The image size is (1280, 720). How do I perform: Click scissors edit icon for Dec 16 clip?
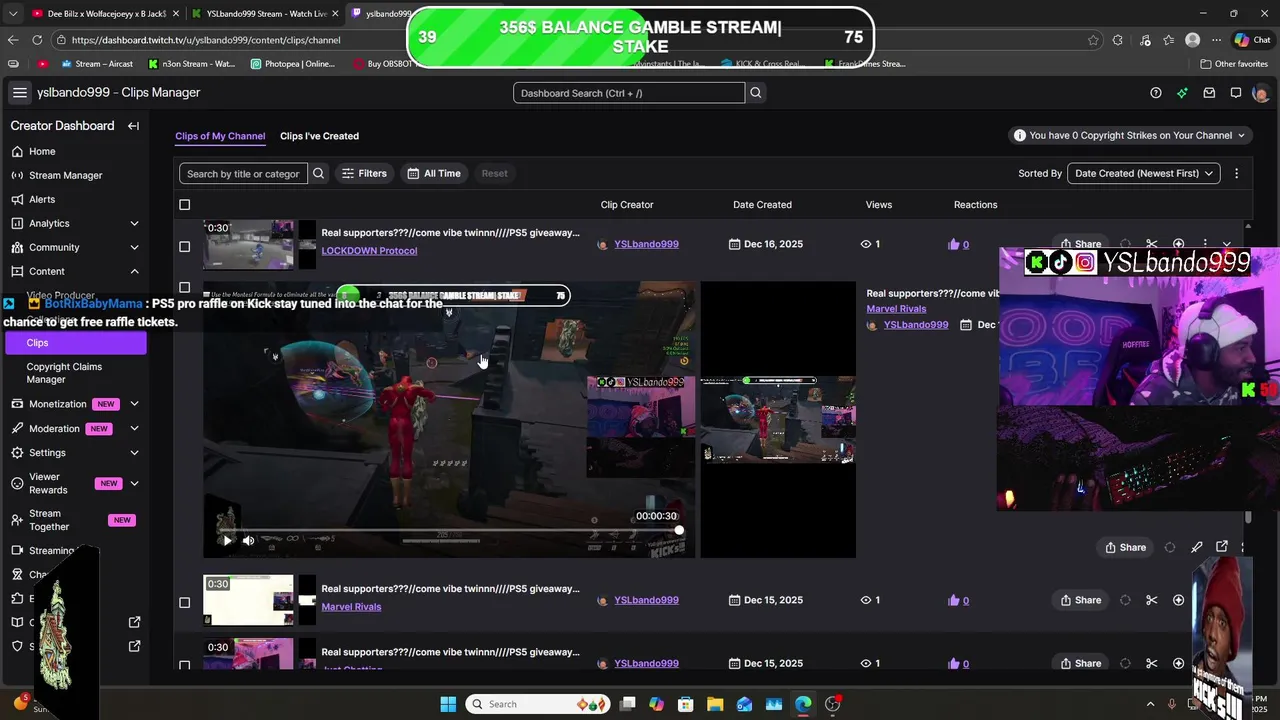coord(1152,244)
